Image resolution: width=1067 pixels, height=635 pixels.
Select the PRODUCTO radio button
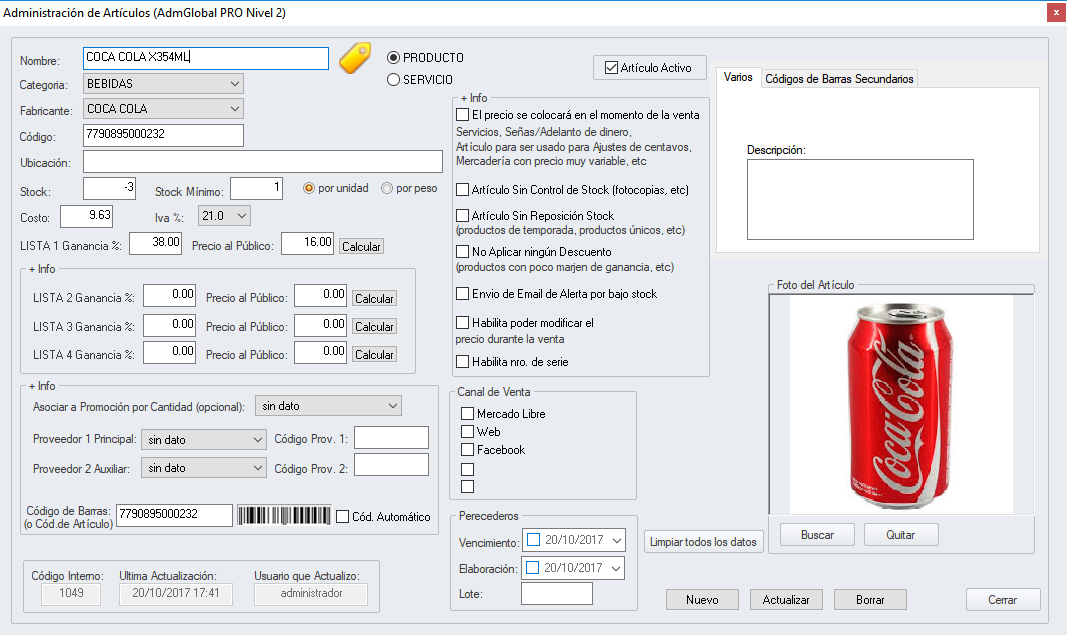point(393,58)
